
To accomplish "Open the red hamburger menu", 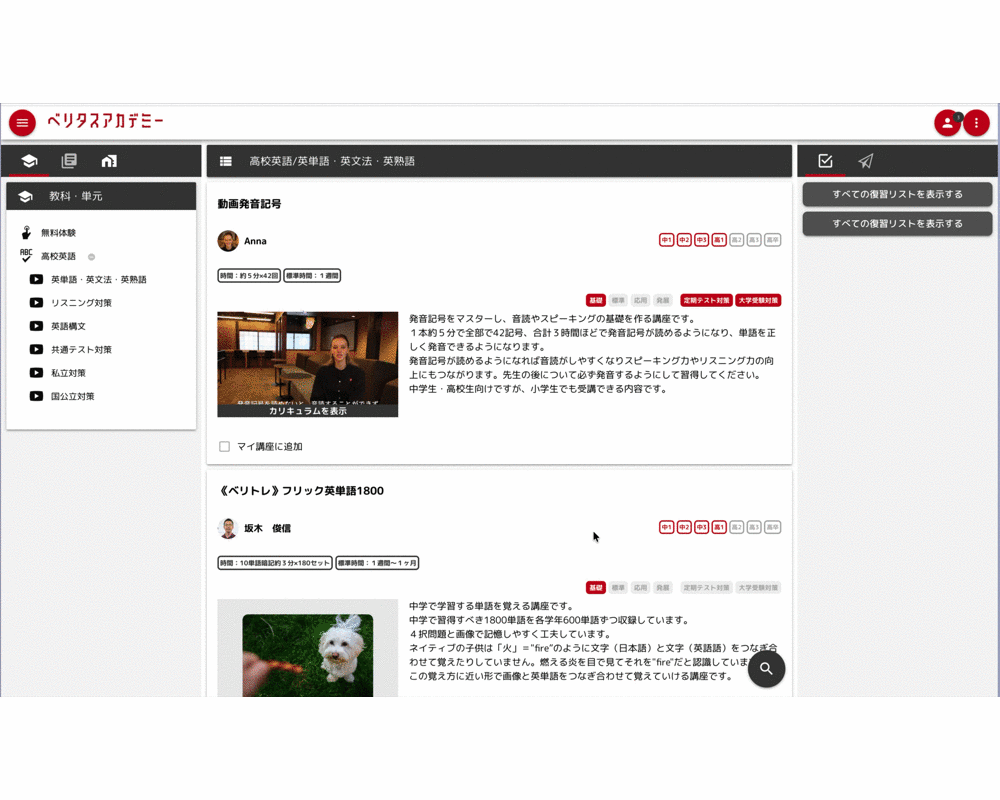I will coord(22,123).
